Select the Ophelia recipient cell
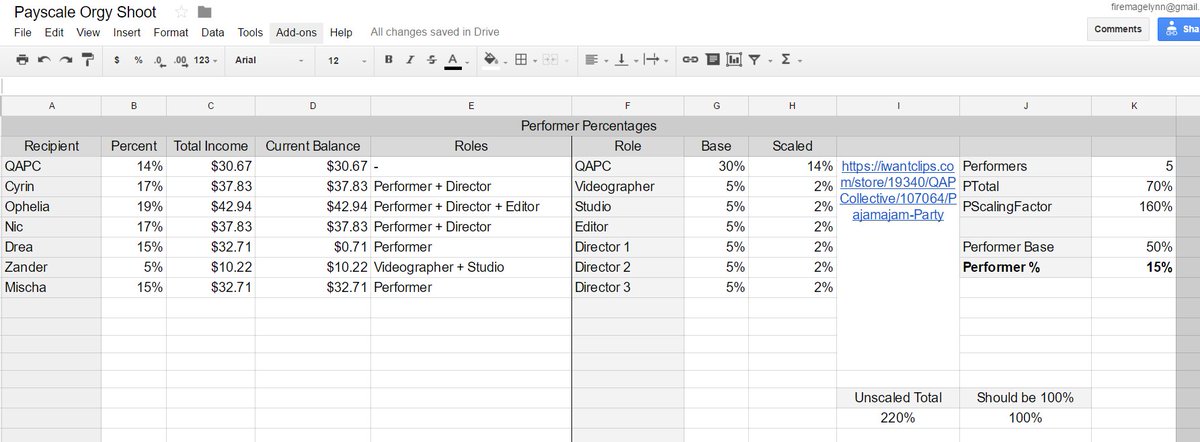1200x442 pixels. coord(51,206)
